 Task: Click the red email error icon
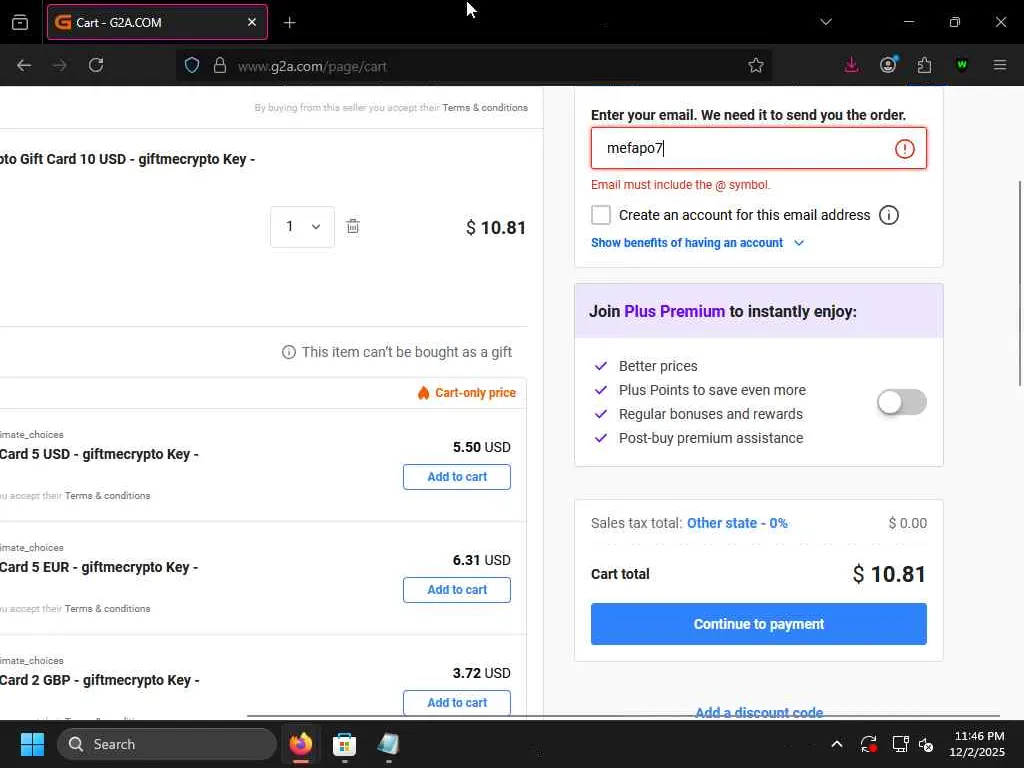pyautogui.click(x=904, y=149)
